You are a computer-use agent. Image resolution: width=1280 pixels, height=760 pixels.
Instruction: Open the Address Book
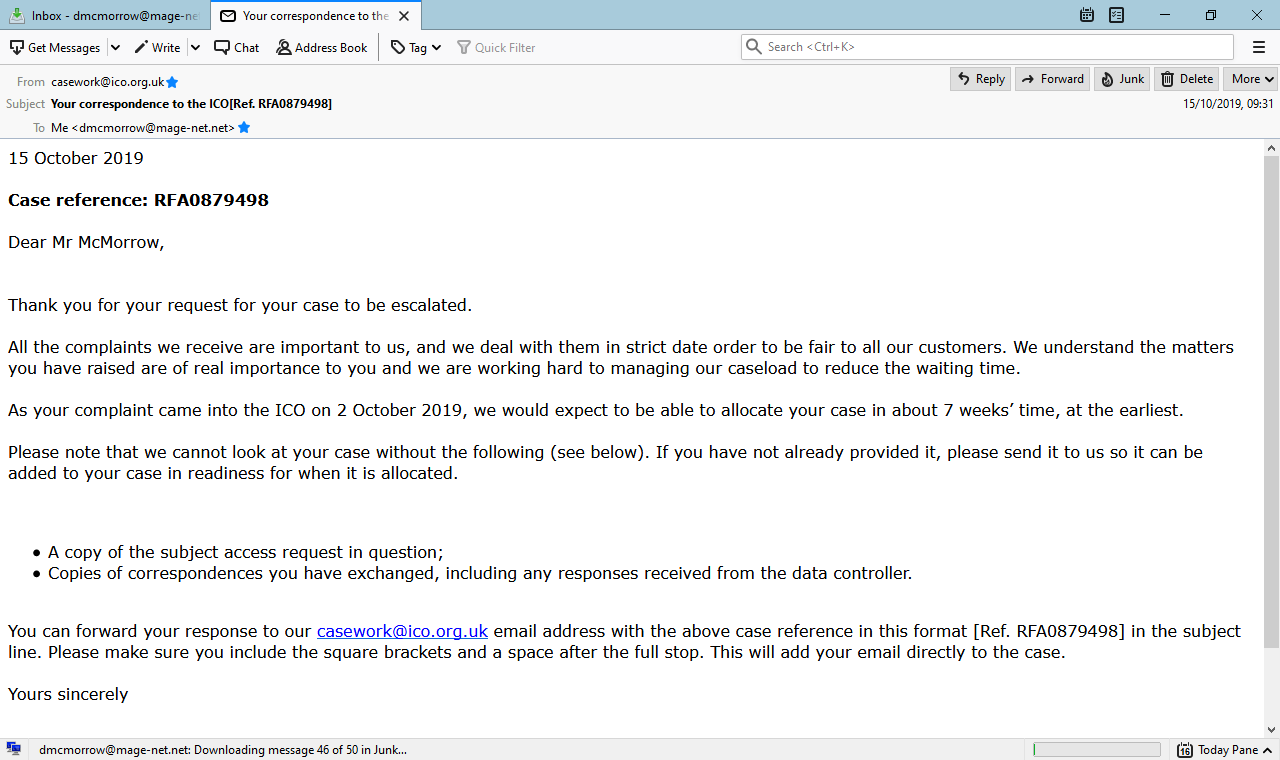pos(322,47)
